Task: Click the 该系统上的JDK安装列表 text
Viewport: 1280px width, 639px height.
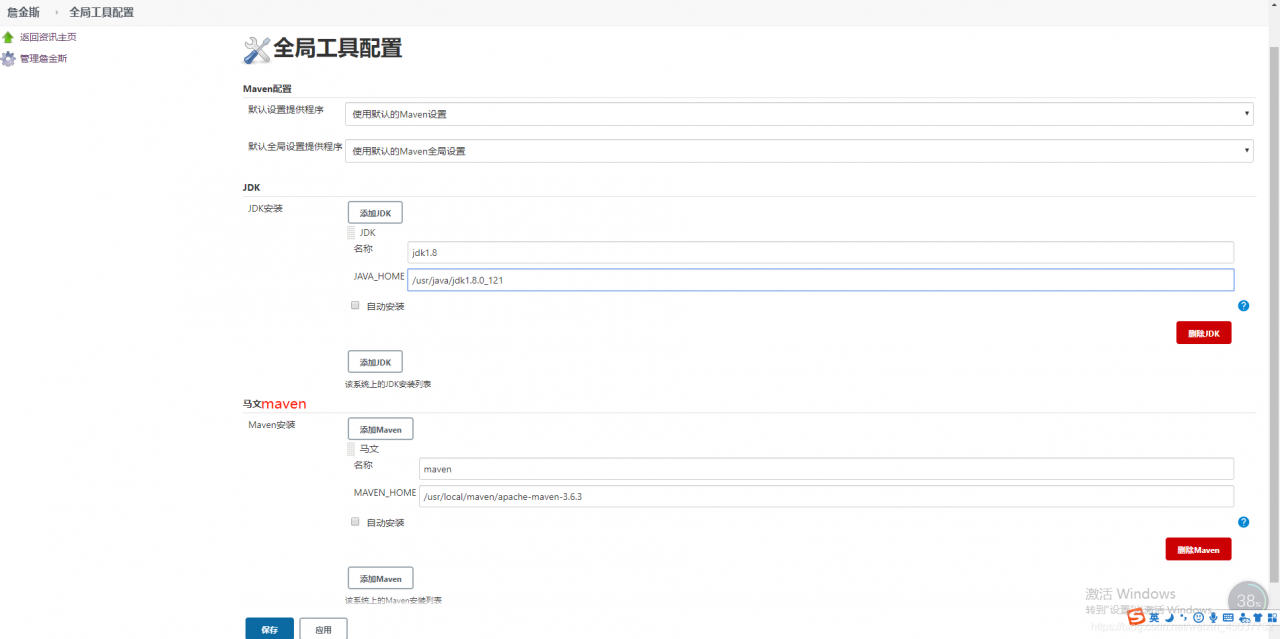Action: 388,384
